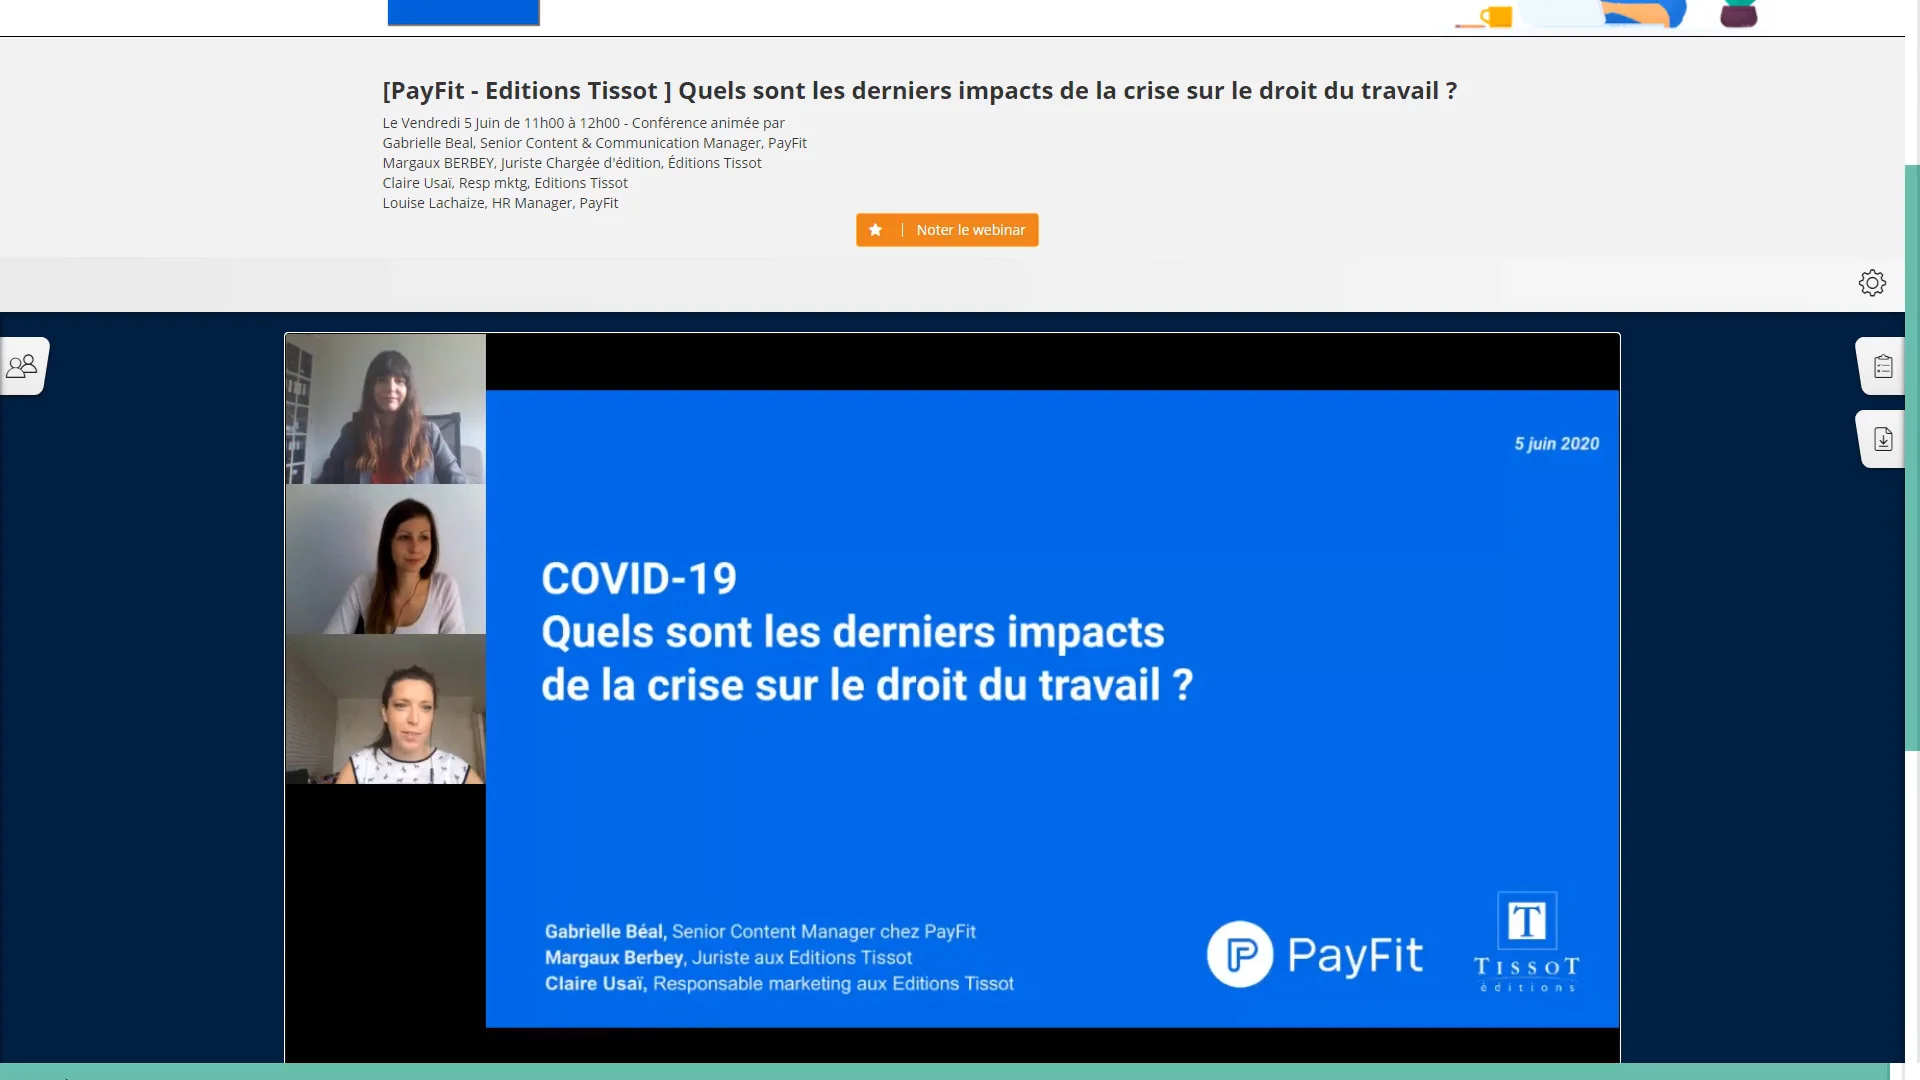Image resolution: width=1920 pixels, height=1080 pixels.
Task: Click 'Margaux BERBEY, Juriste Chargée d'édition' line
Action: tap(571, 163)
